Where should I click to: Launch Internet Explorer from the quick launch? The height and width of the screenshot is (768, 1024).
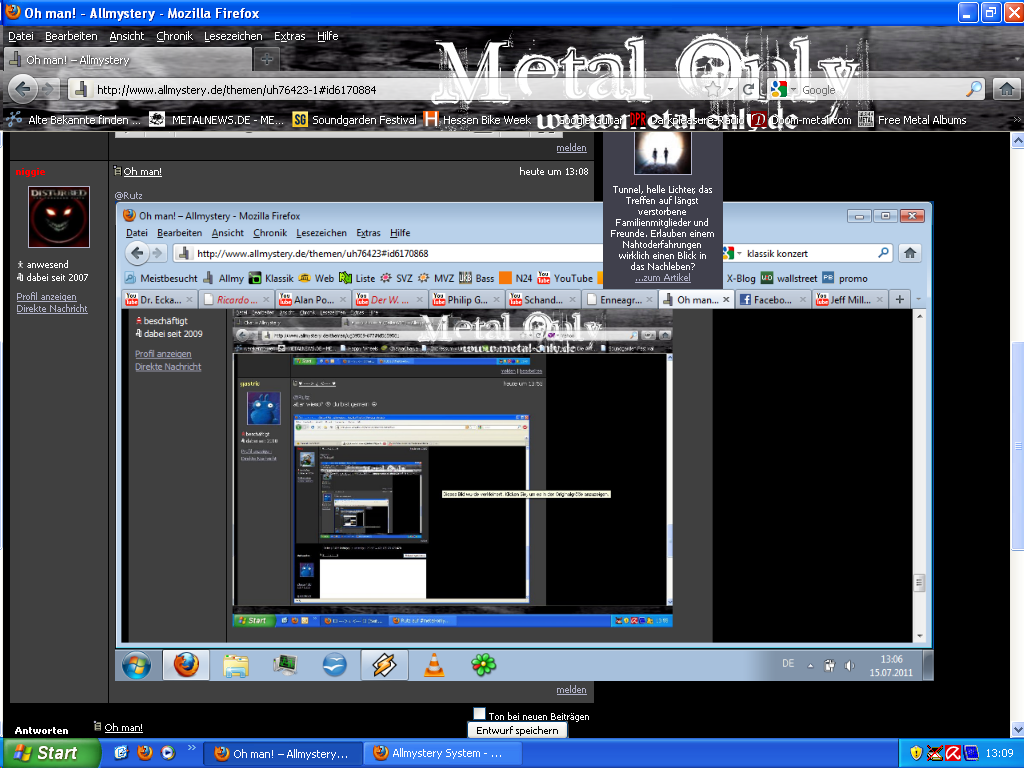click(121, 752)
